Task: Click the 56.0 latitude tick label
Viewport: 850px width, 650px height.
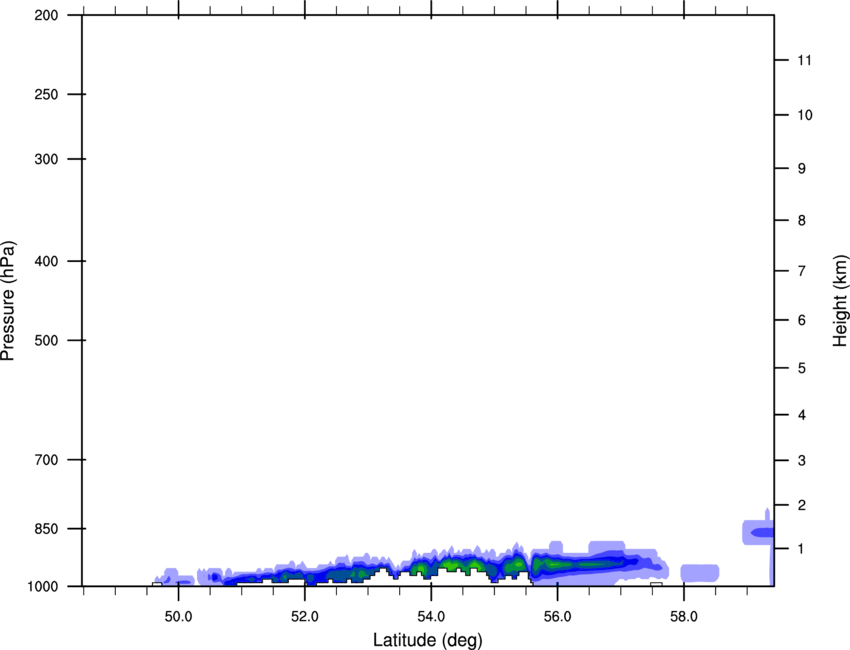Action: click(558, 617)
